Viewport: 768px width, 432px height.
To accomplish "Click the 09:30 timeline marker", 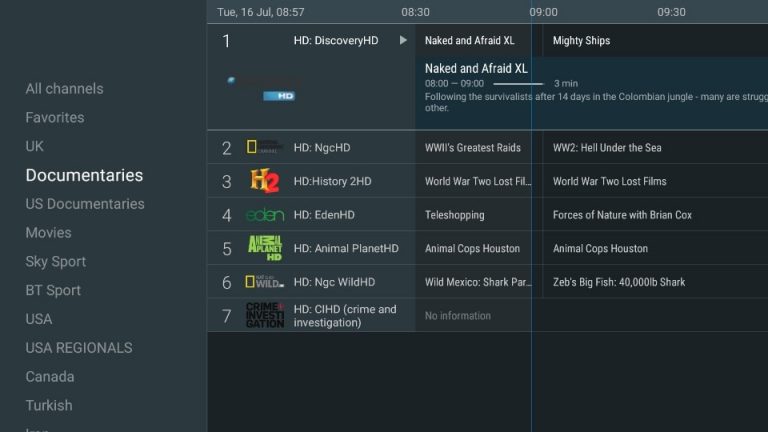I will 671,12.
